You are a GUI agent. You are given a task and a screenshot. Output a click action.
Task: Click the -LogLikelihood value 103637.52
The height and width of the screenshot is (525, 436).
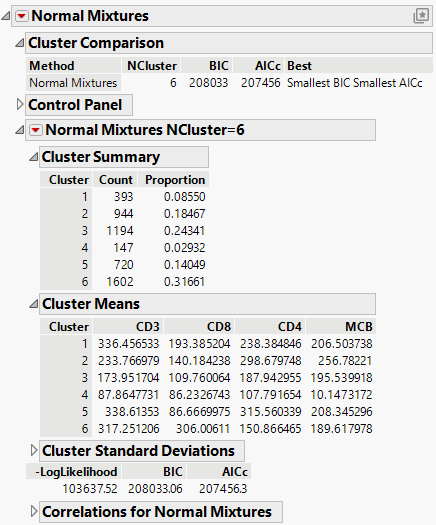pyautogui.click(x=90, y=489)
